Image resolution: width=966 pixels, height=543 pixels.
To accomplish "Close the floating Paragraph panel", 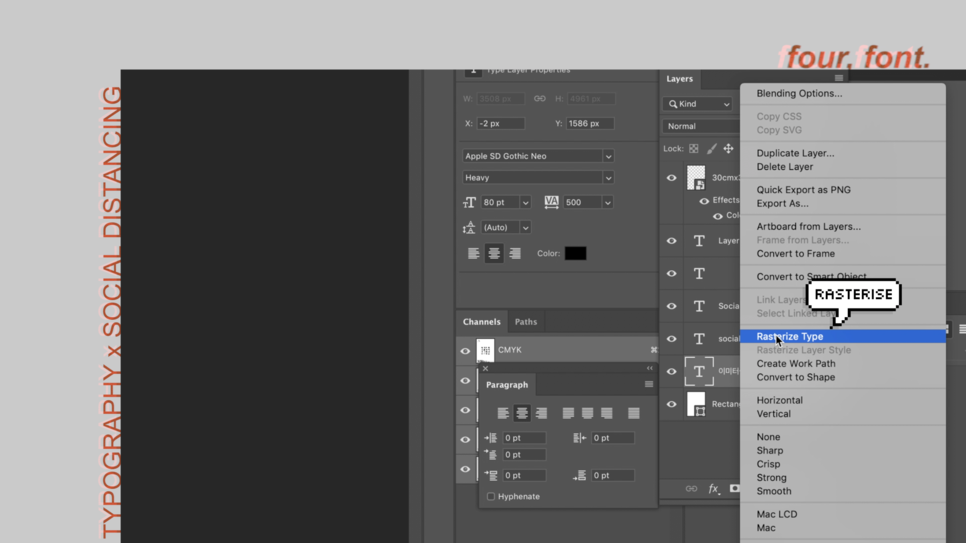I will [x=485, y=369].
